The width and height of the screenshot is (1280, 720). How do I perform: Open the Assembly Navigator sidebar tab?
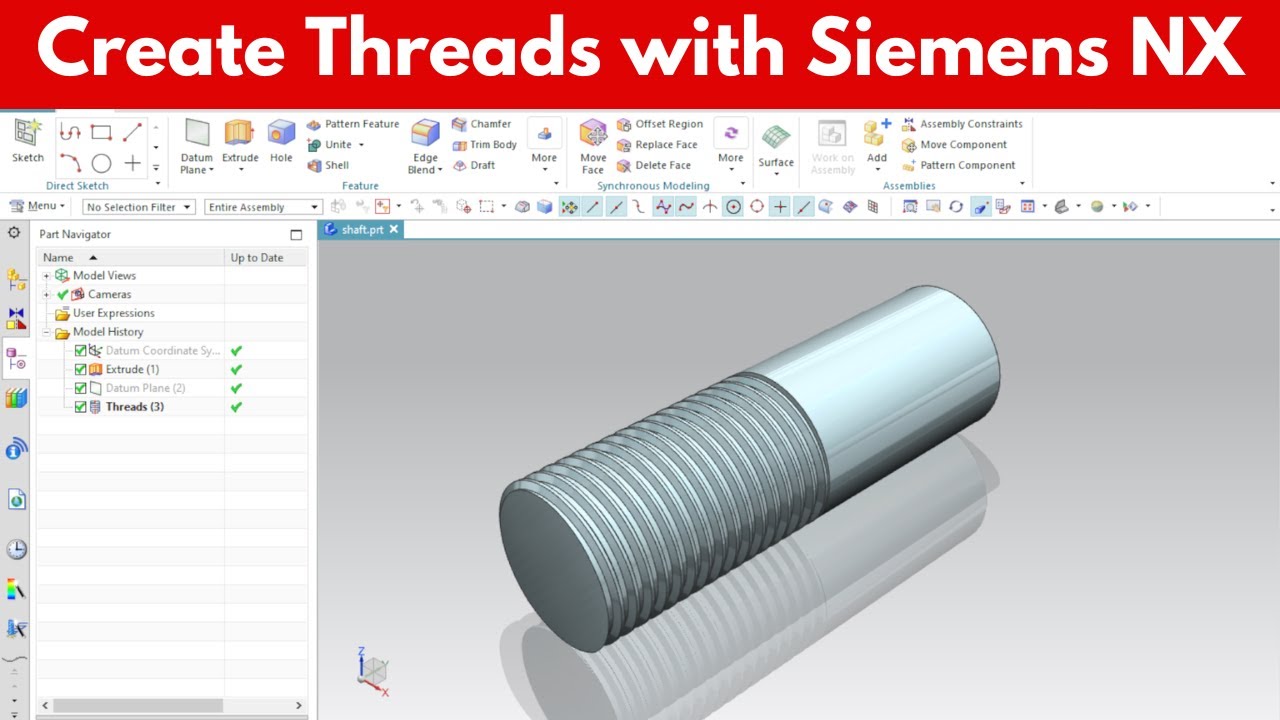point(16,279)
